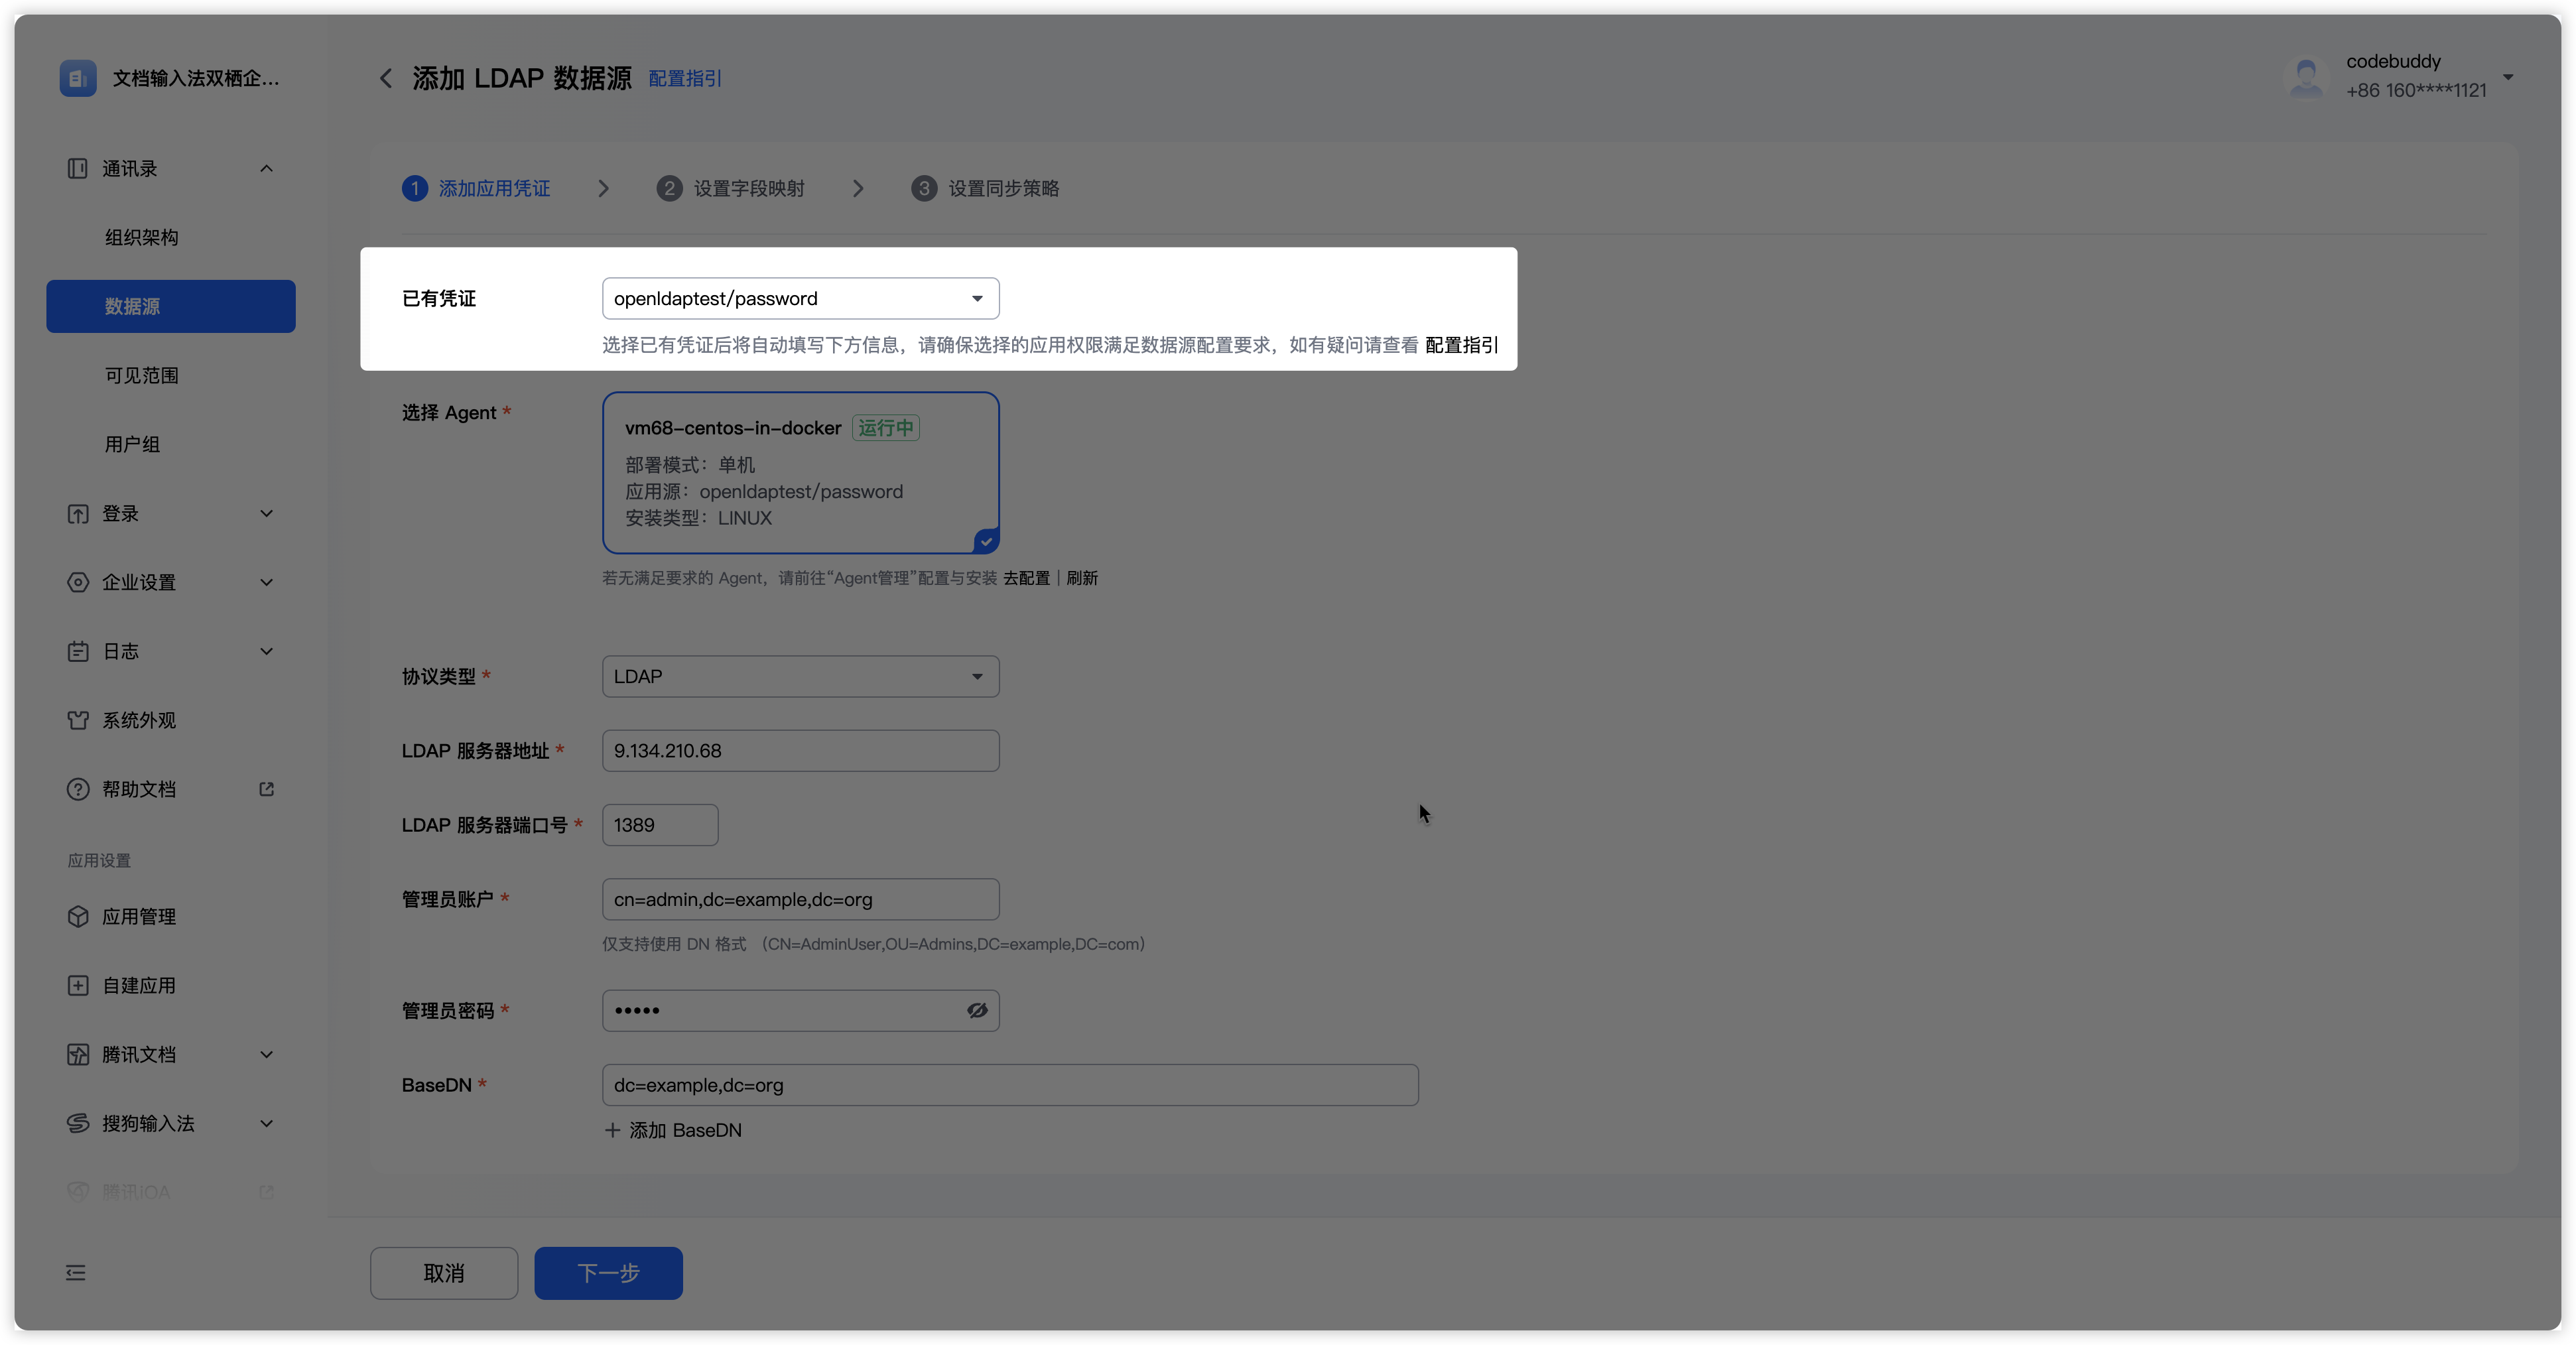Click the 下一步 button
2576x1345 pixels.
(x=608, y=1272)
